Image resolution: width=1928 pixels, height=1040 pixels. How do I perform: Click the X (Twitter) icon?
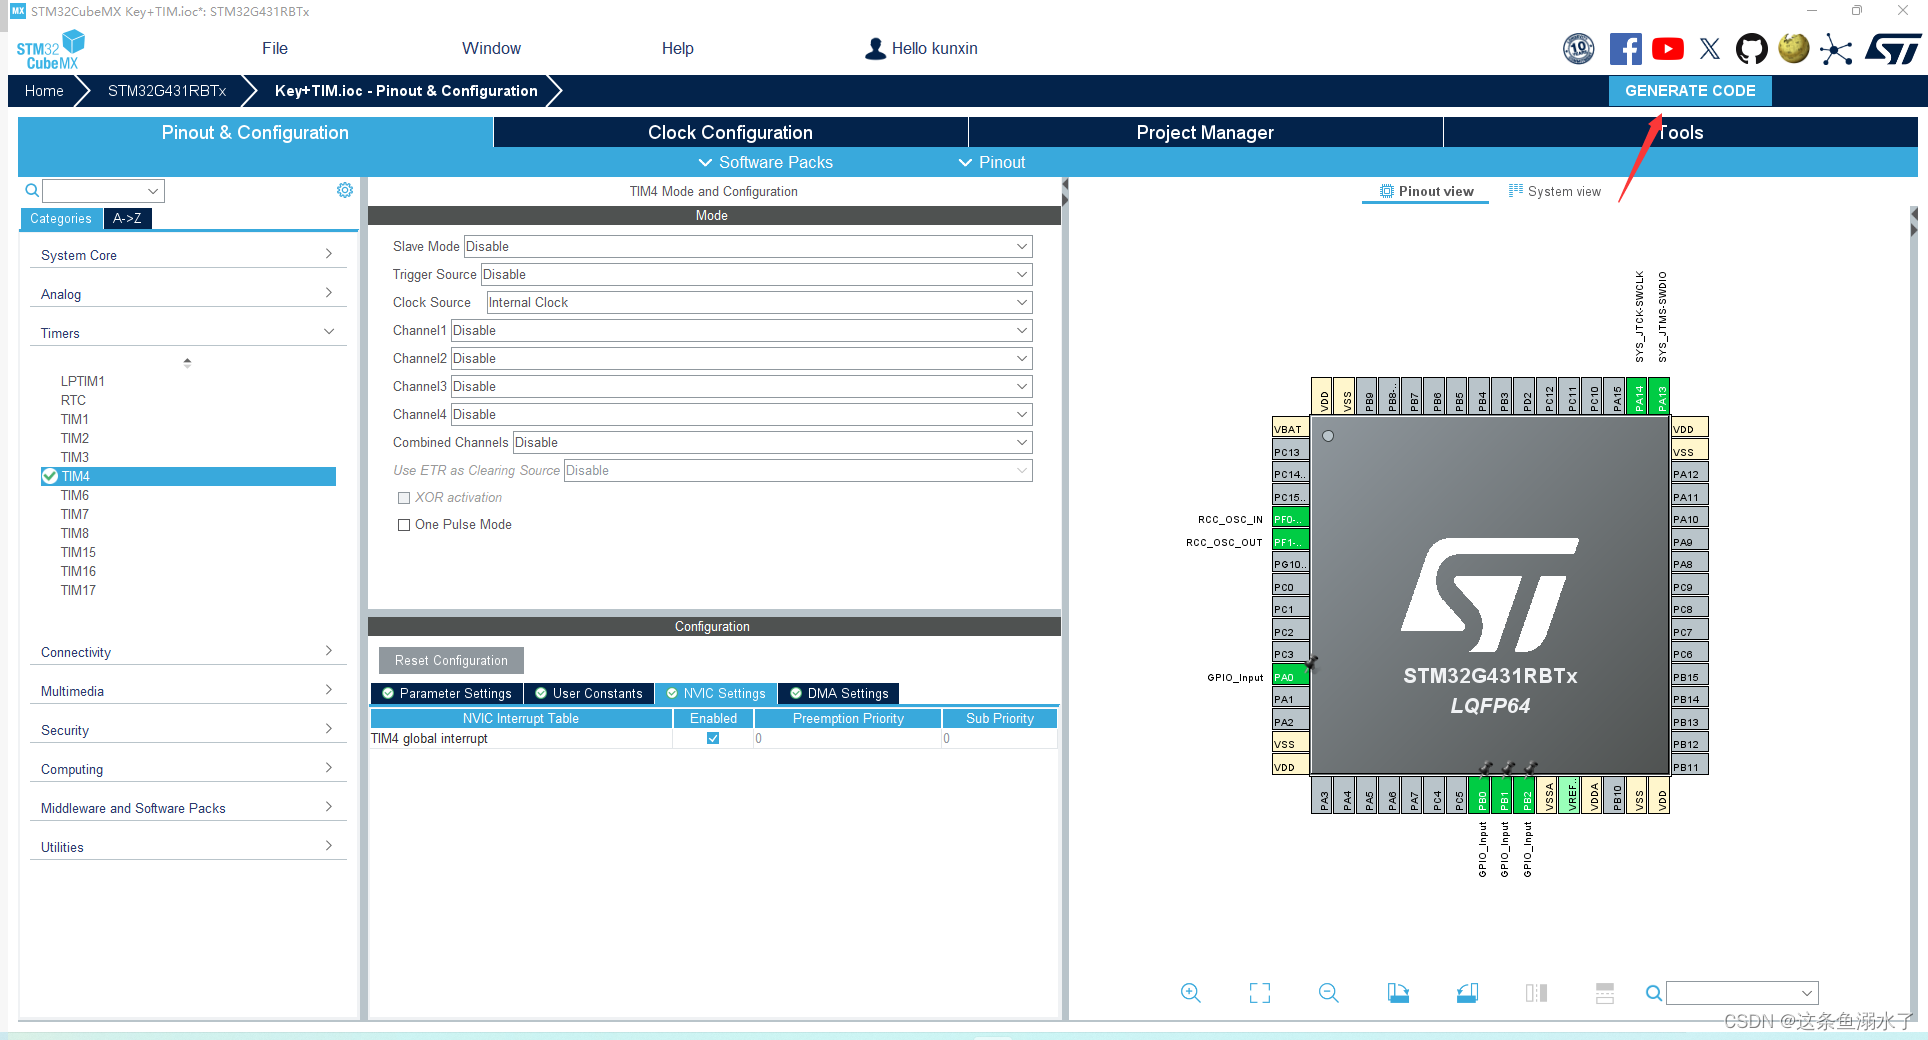(x=1710, y=49)
